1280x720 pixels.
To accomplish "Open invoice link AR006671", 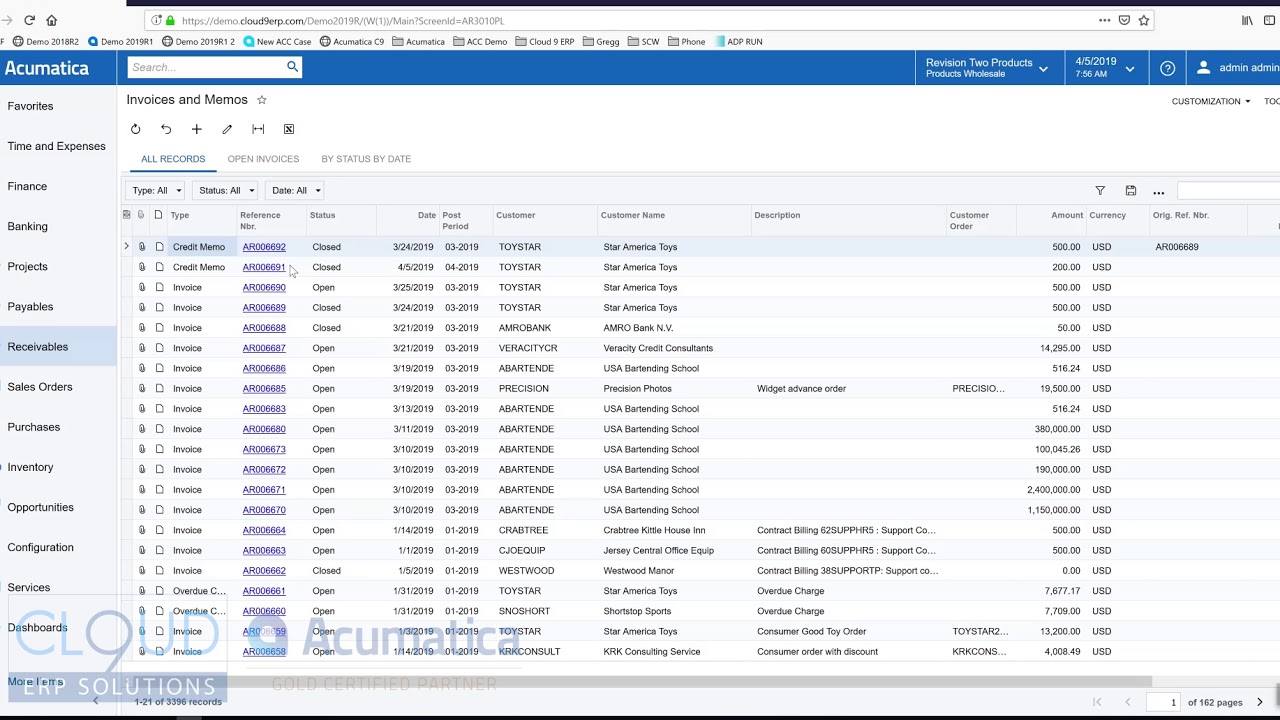I will [264, 490].
